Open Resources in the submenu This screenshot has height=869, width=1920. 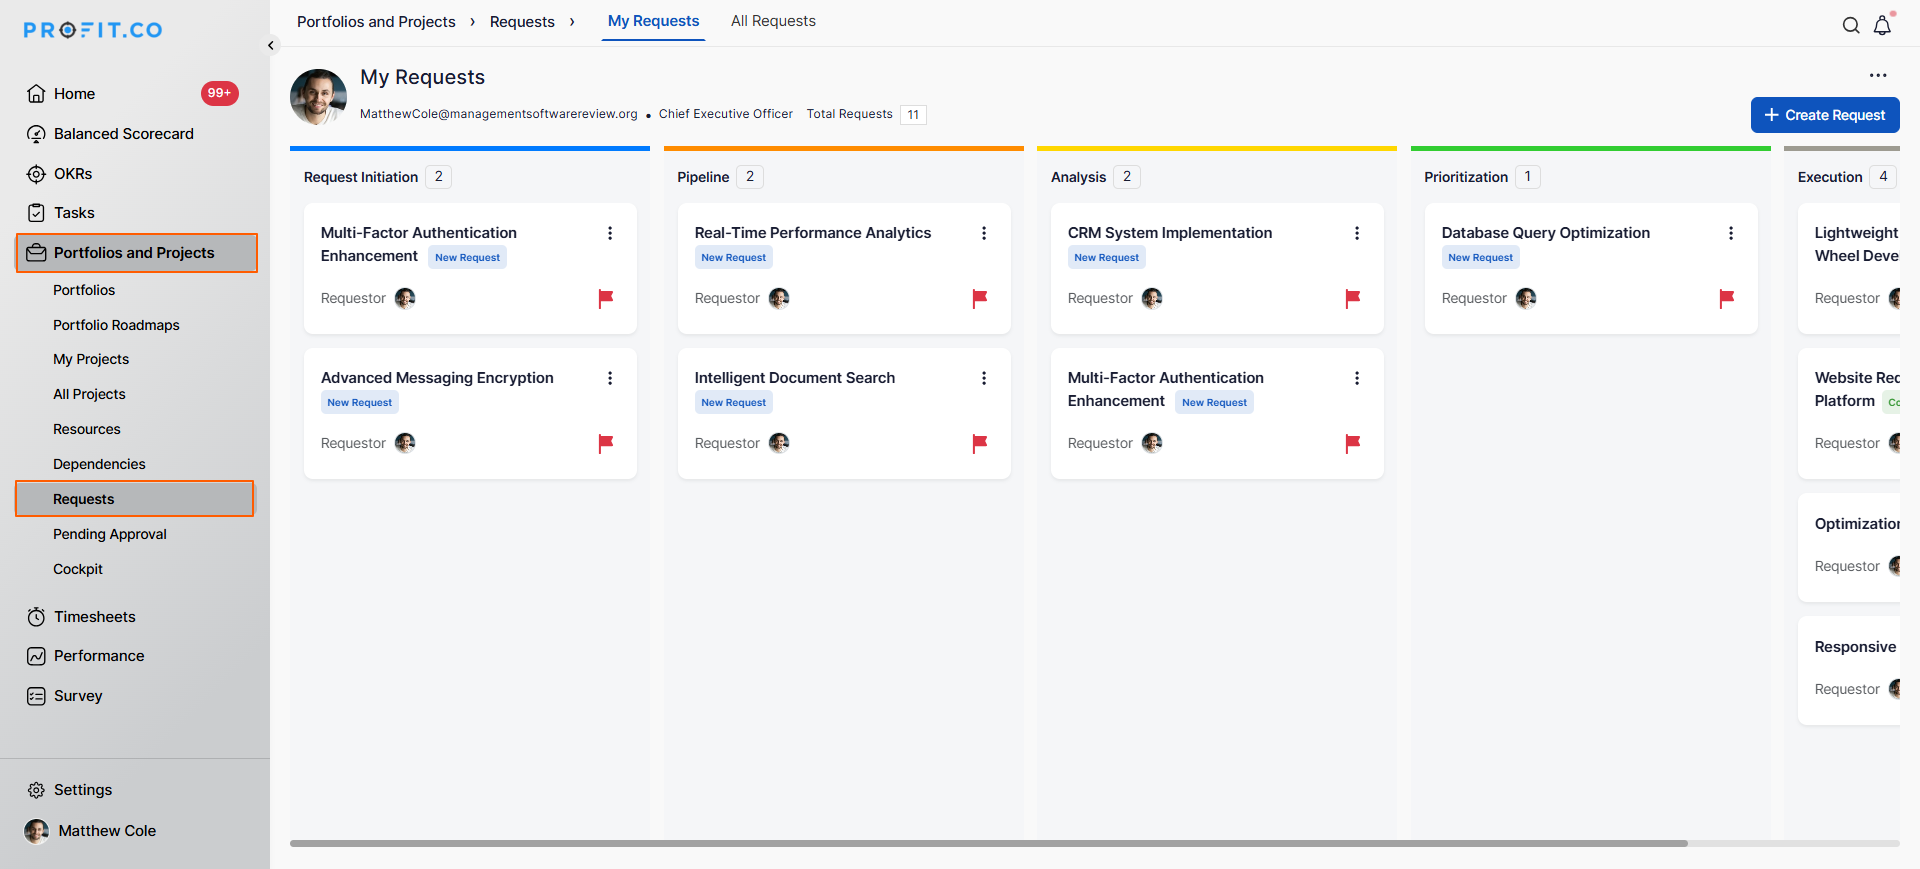[x=87, y=429]
